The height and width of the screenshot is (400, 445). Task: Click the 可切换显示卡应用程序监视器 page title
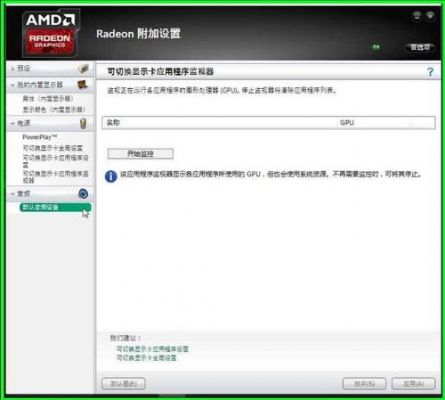tap(160, 72)
